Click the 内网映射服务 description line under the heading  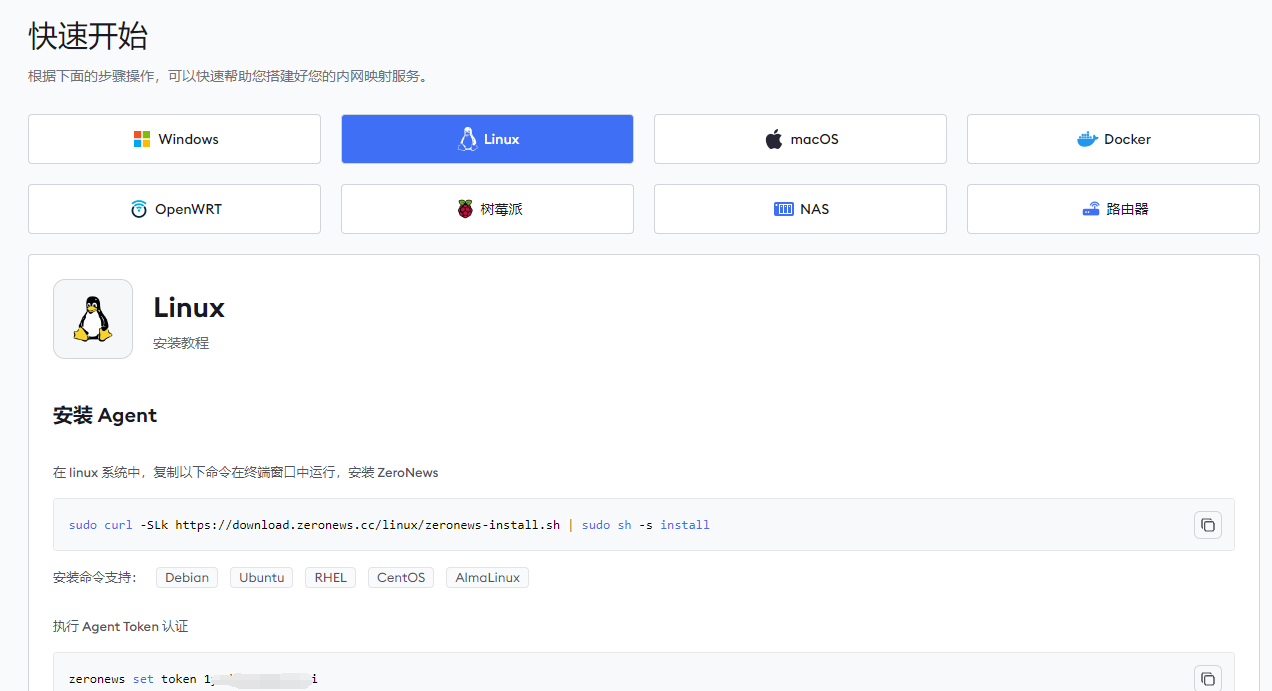[228, 76]
